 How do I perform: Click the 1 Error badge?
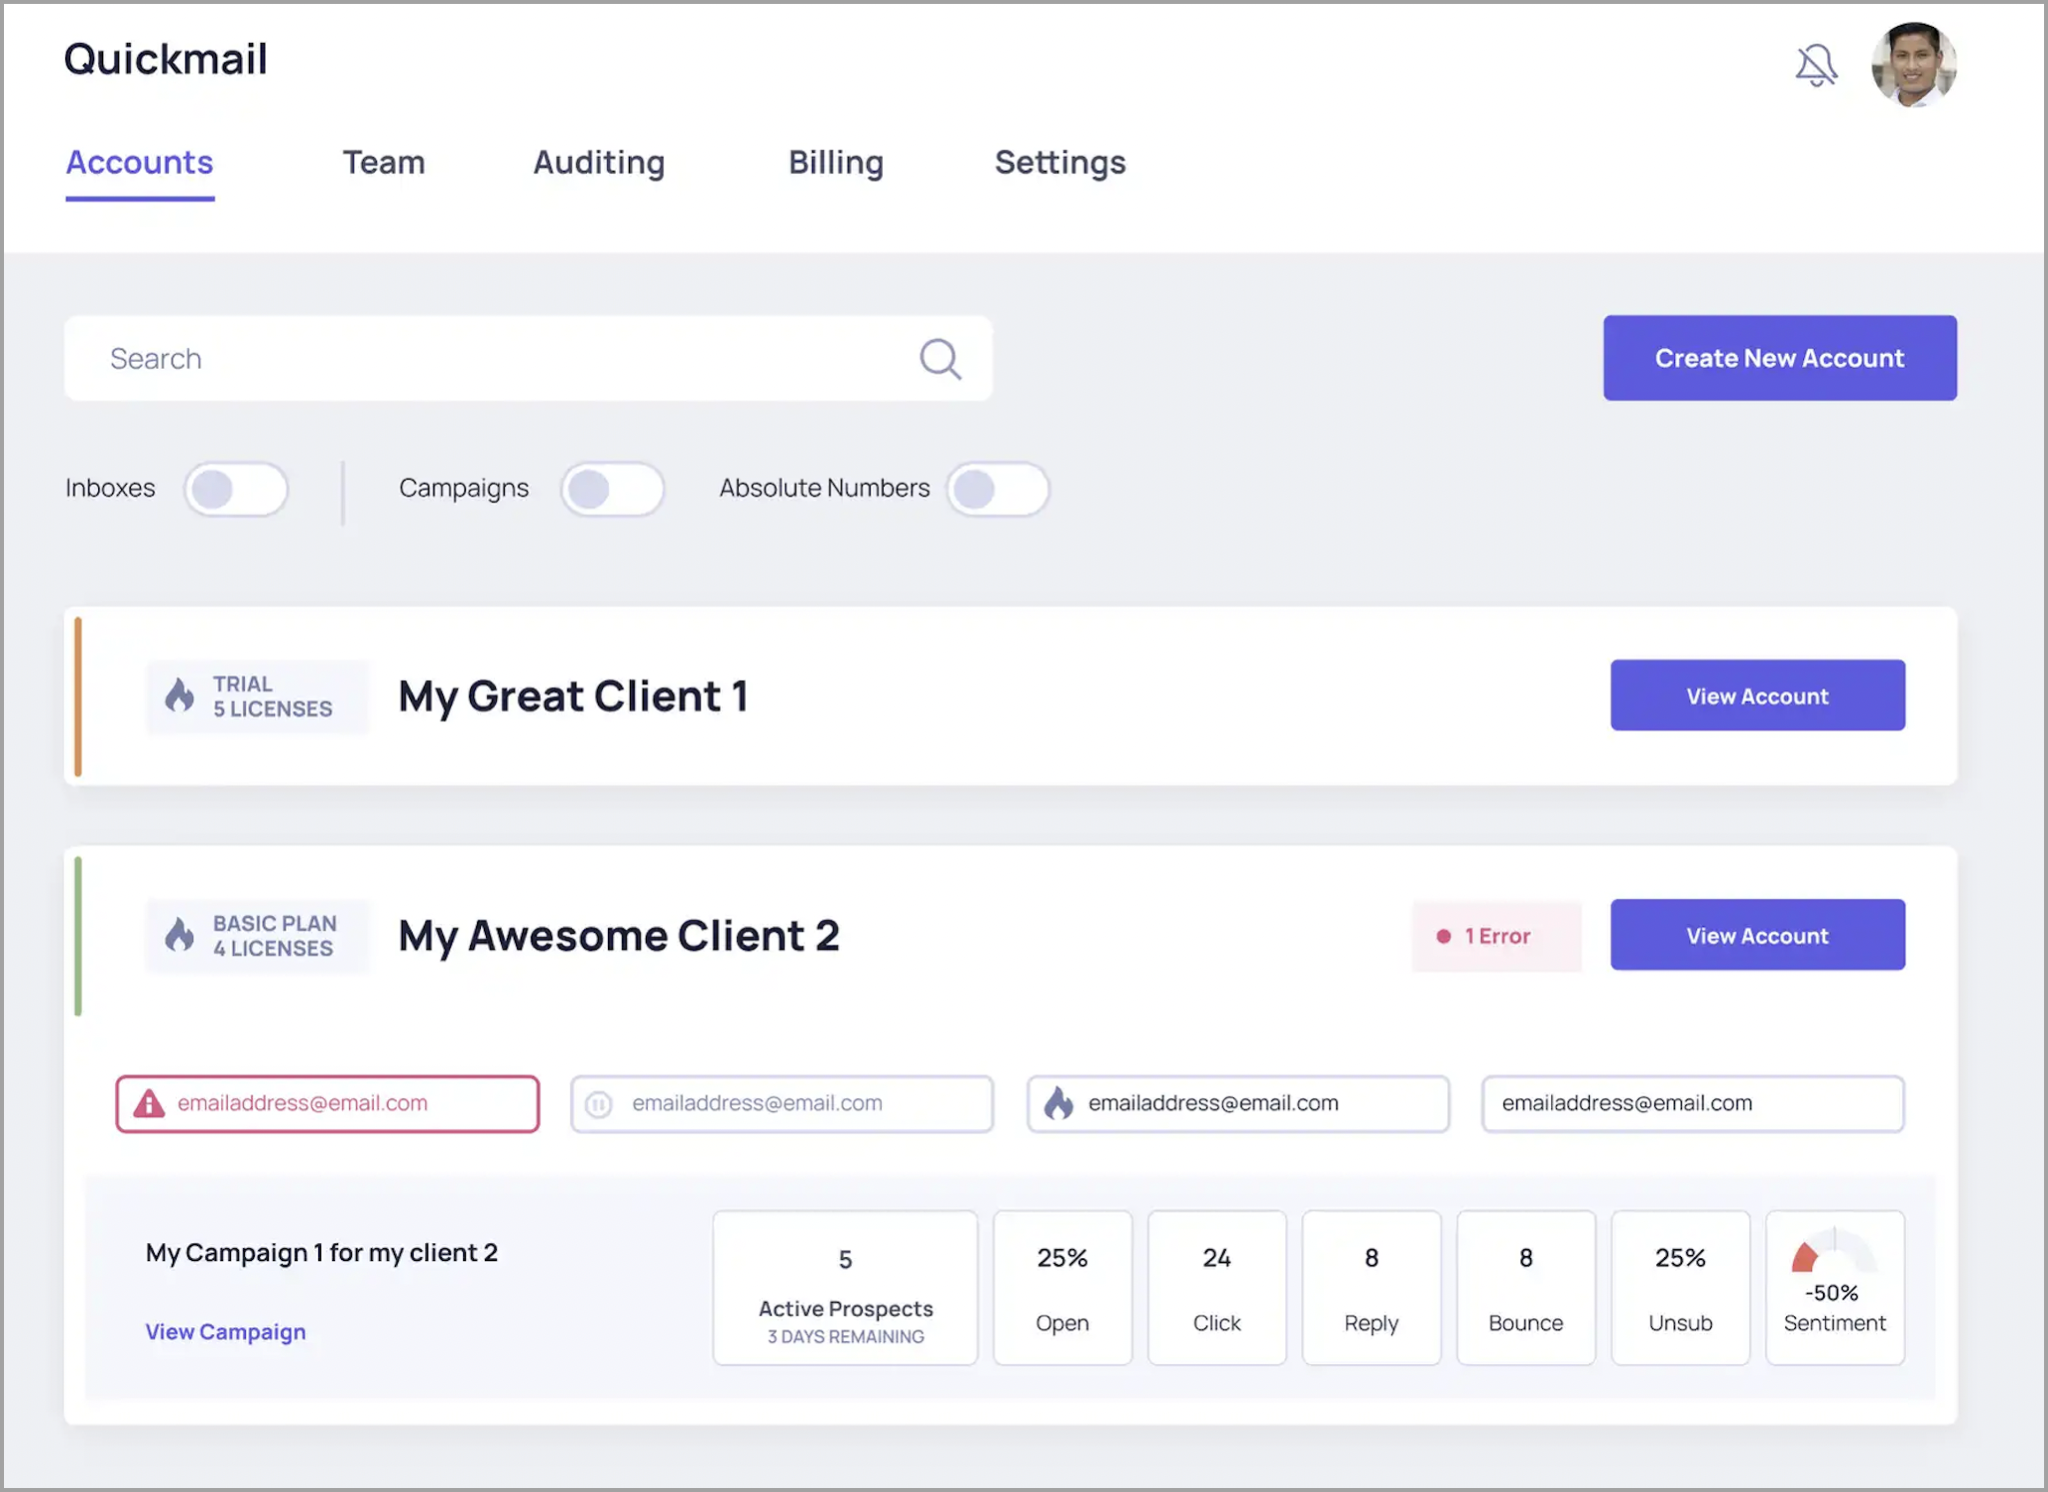[1496, 936]
